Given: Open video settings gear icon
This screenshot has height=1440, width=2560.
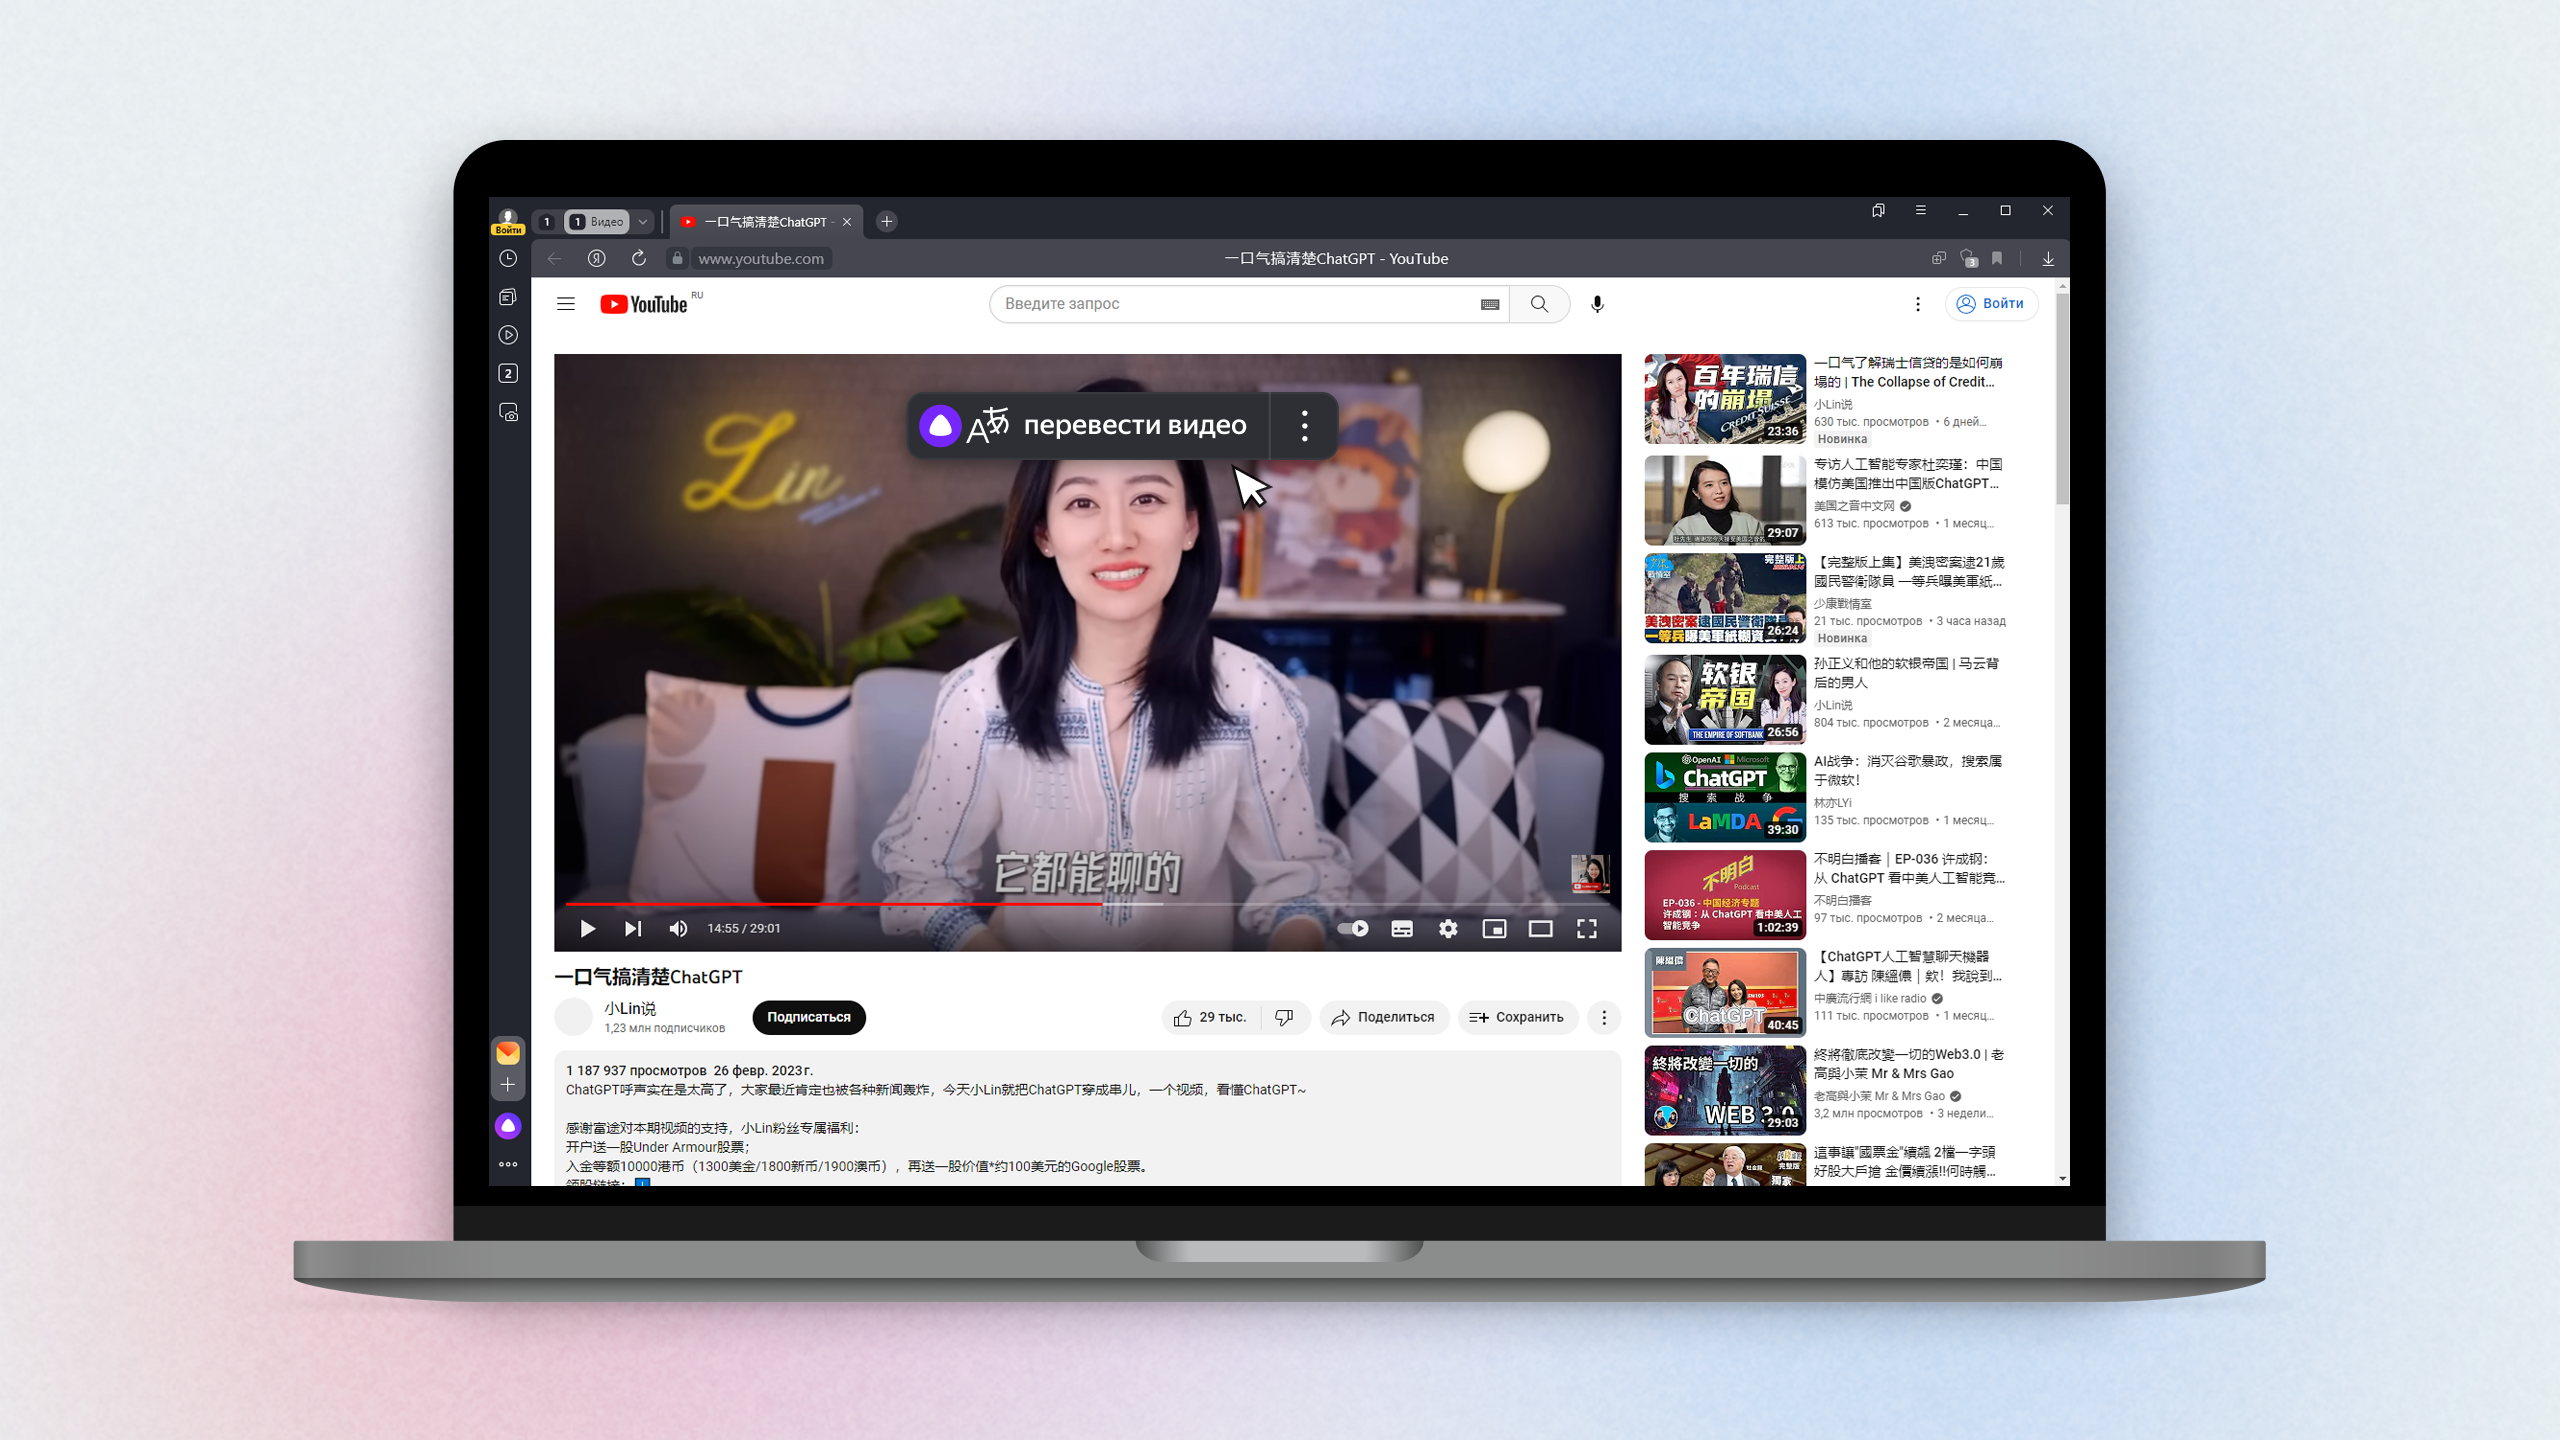Looking at the screenshot, I should click(x=1447, y=929).
